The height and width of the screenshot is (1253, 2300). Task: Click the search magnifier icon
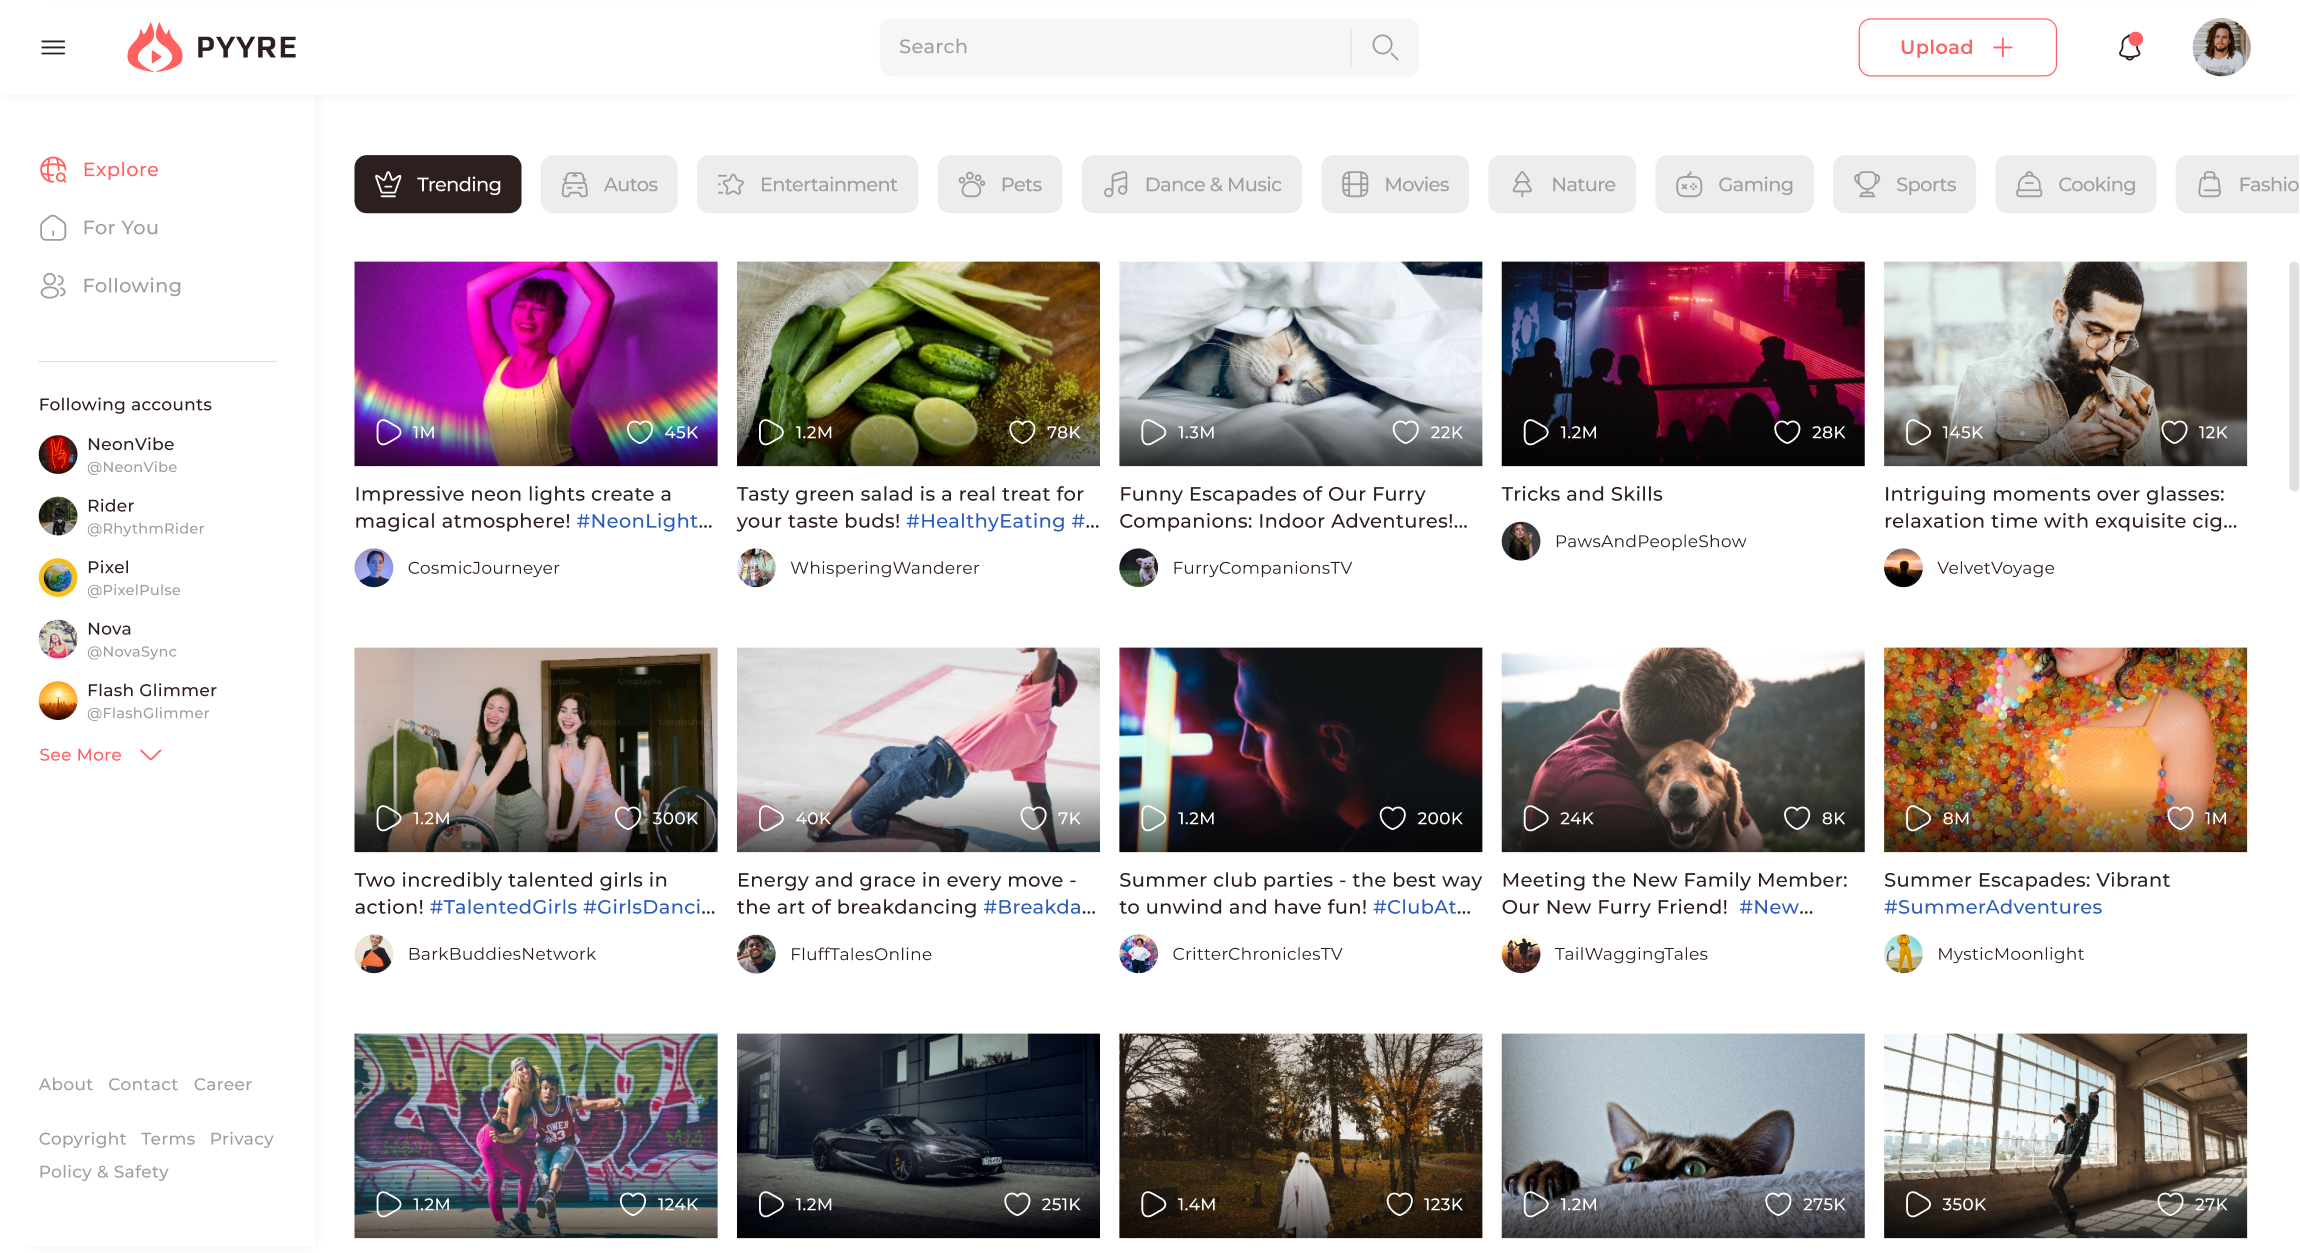pos(1384,47)
